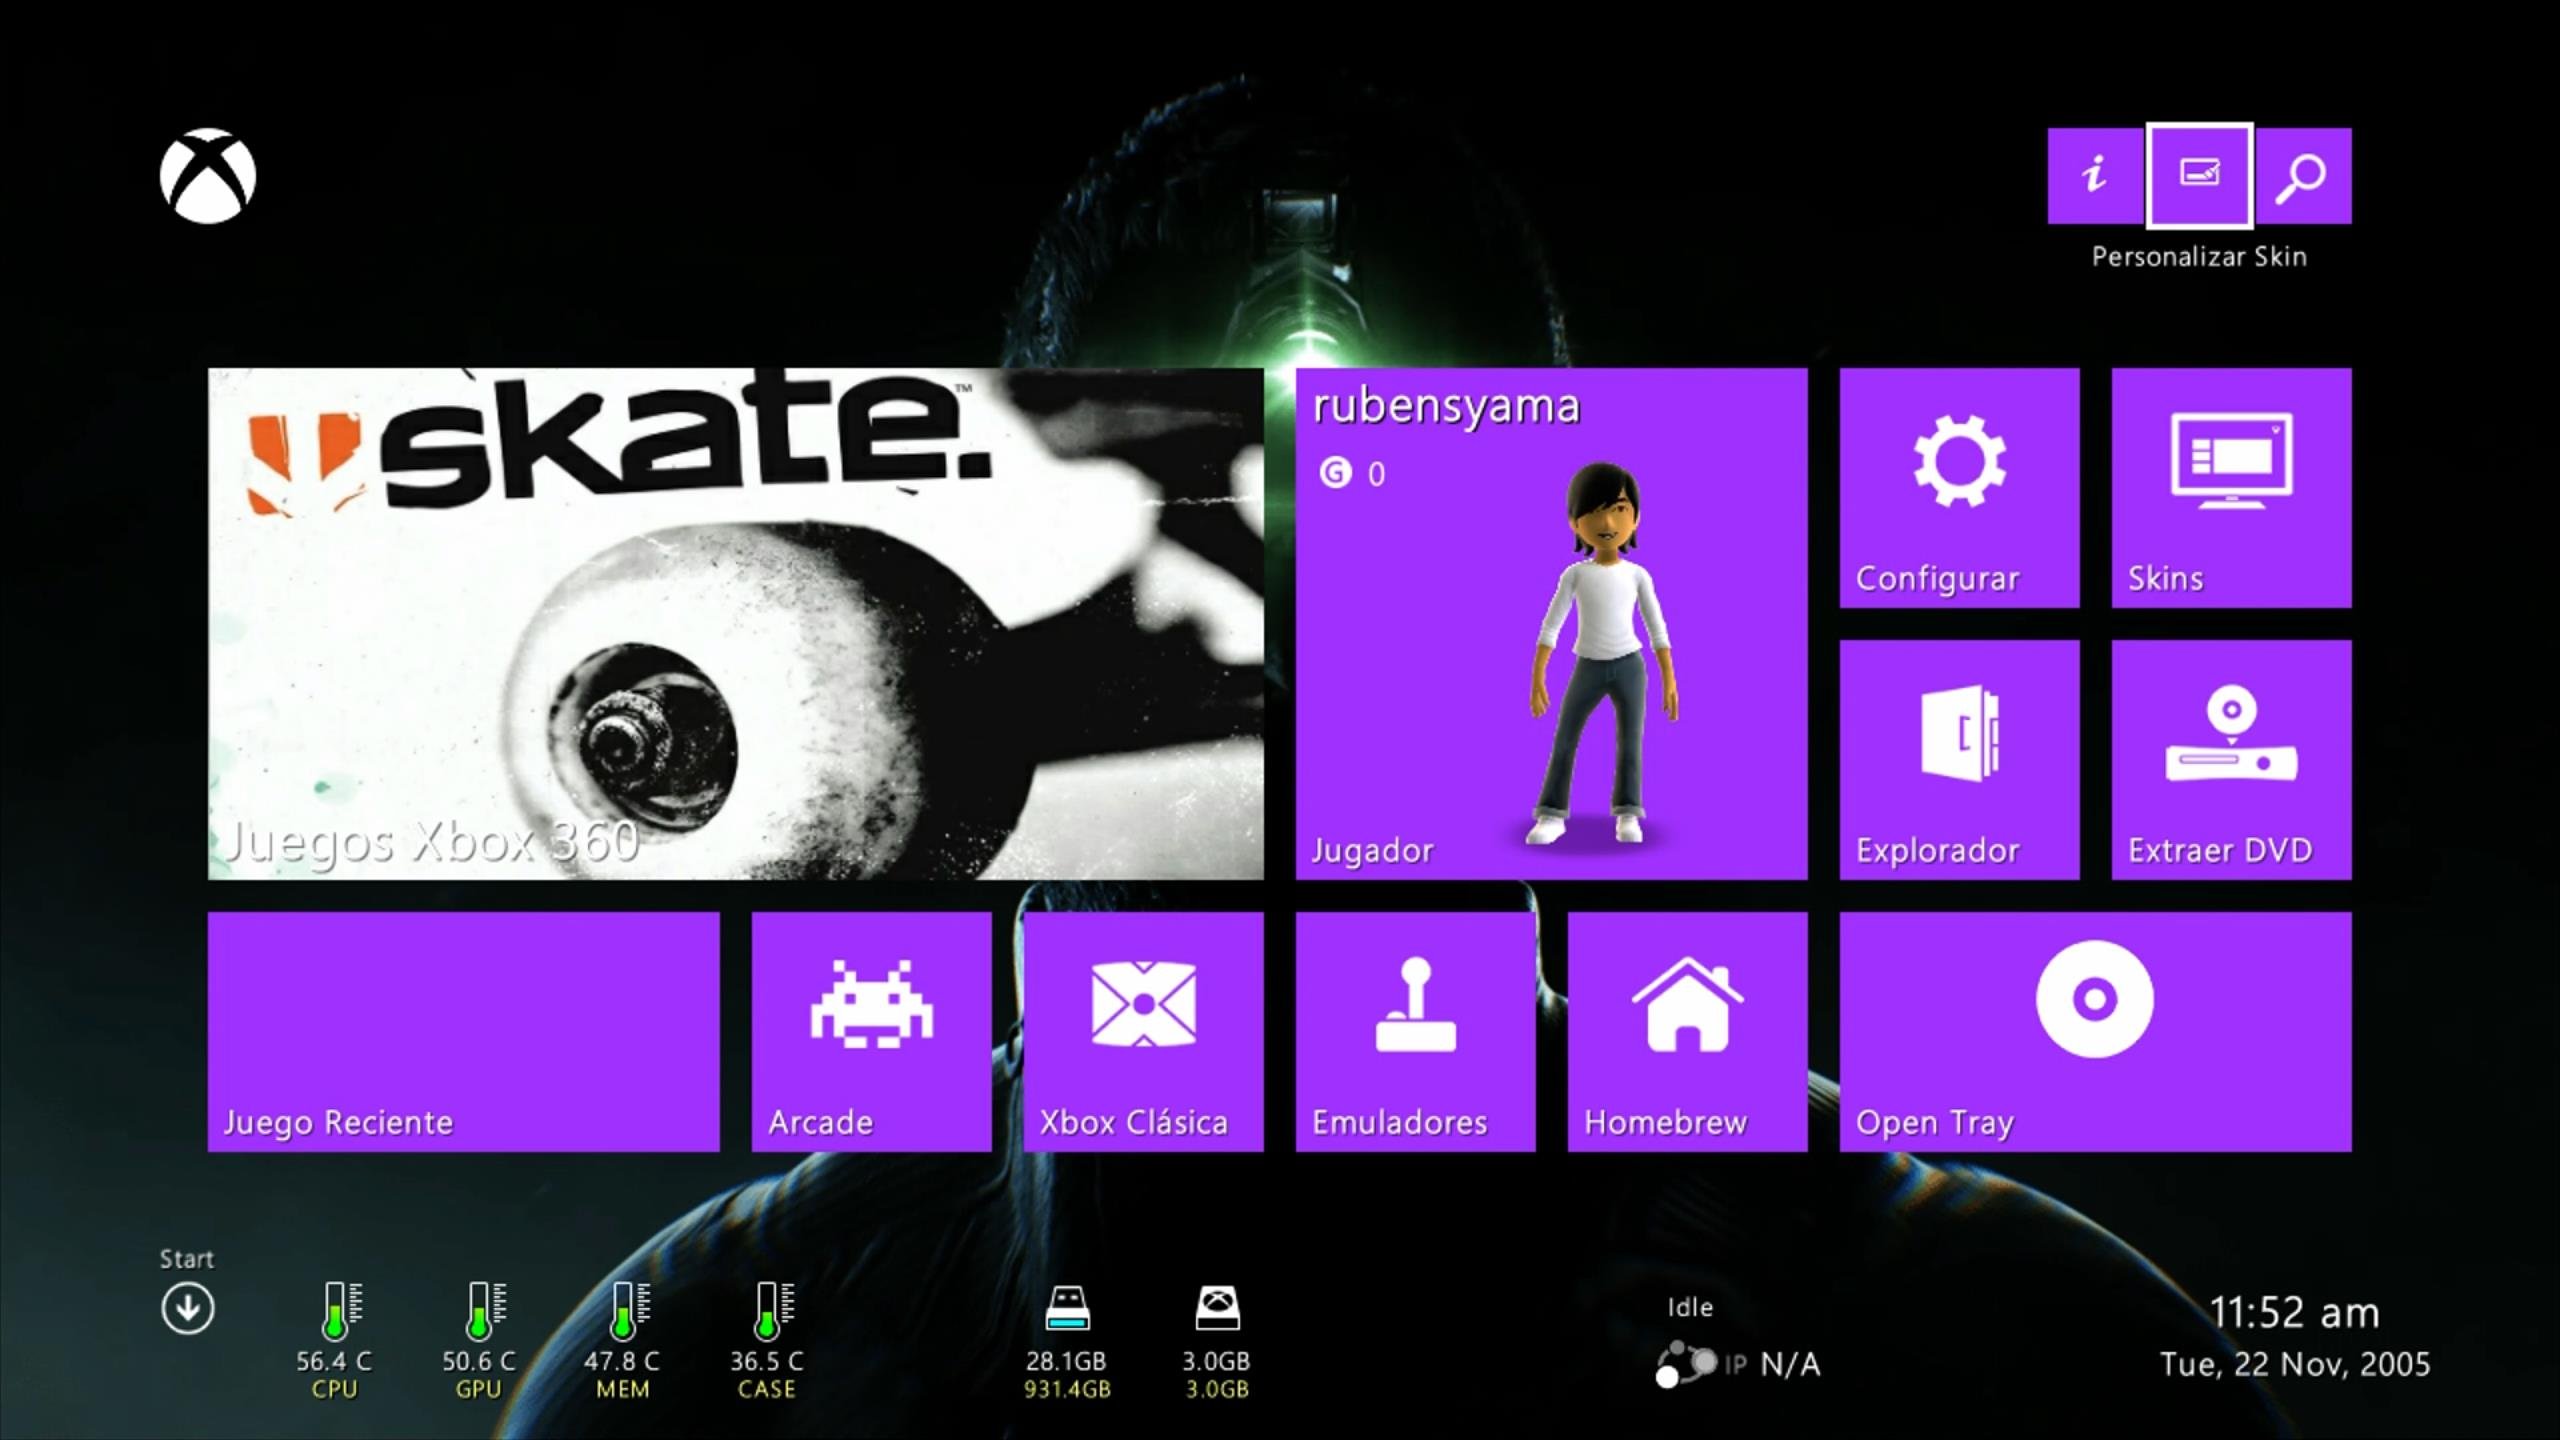
Task: Click the Personalizar Skin label
Action: tap(2199, 257)
